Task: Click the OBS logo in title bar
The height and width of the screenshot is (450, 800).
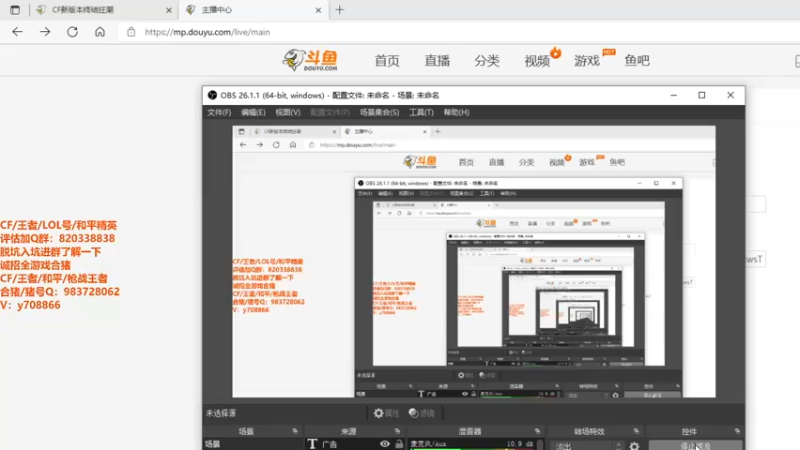Action: tap(212, 95)
